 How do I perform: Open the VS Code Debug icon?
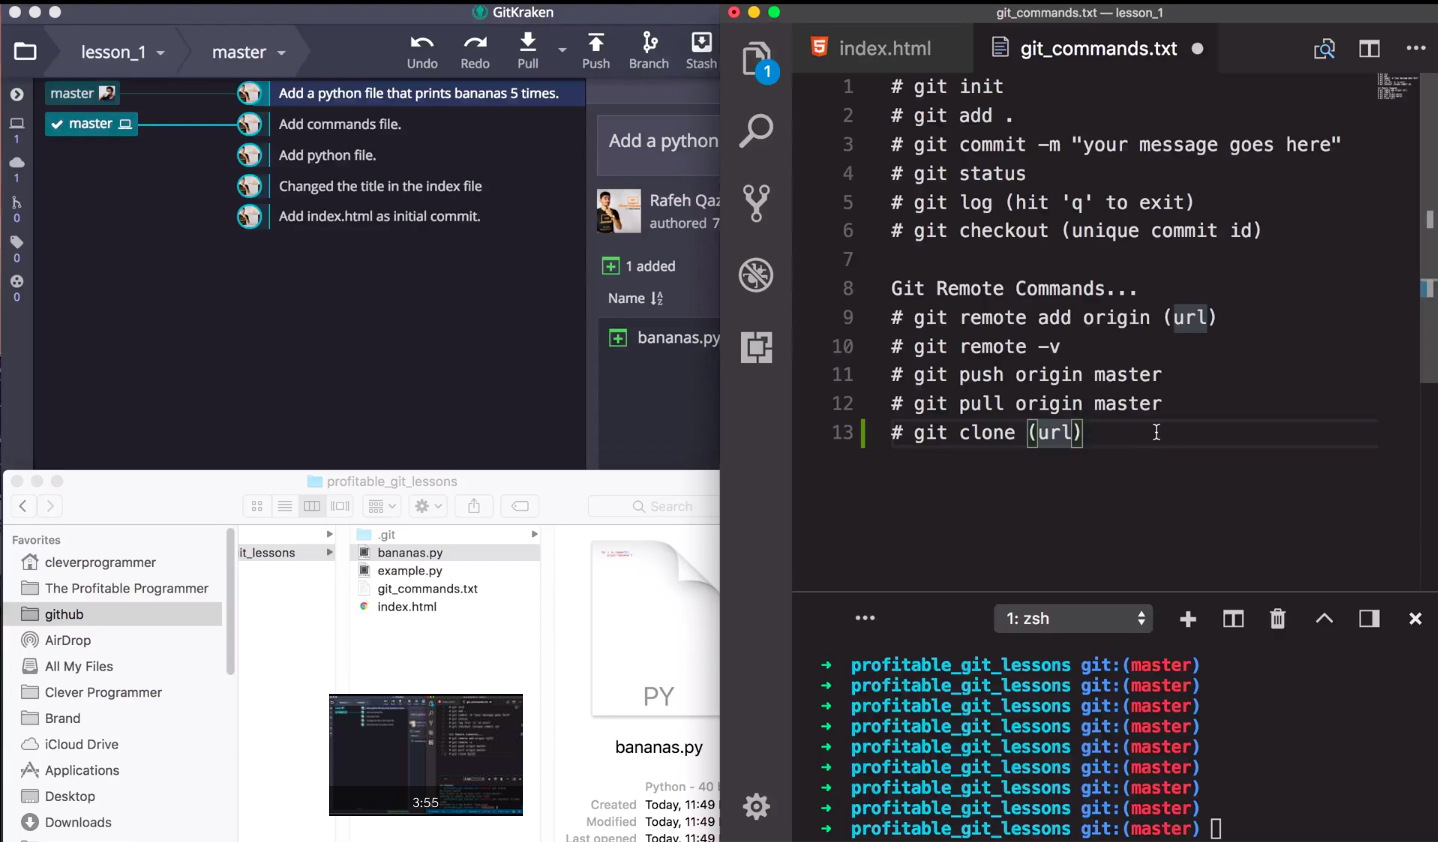tap(757, 275)
